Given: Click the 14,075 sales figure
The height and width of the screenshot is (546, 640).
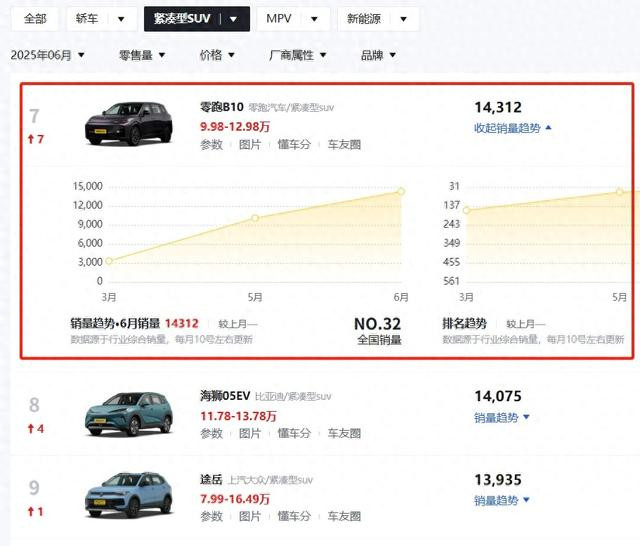Looking at the screenshot, I should (498, 396).
